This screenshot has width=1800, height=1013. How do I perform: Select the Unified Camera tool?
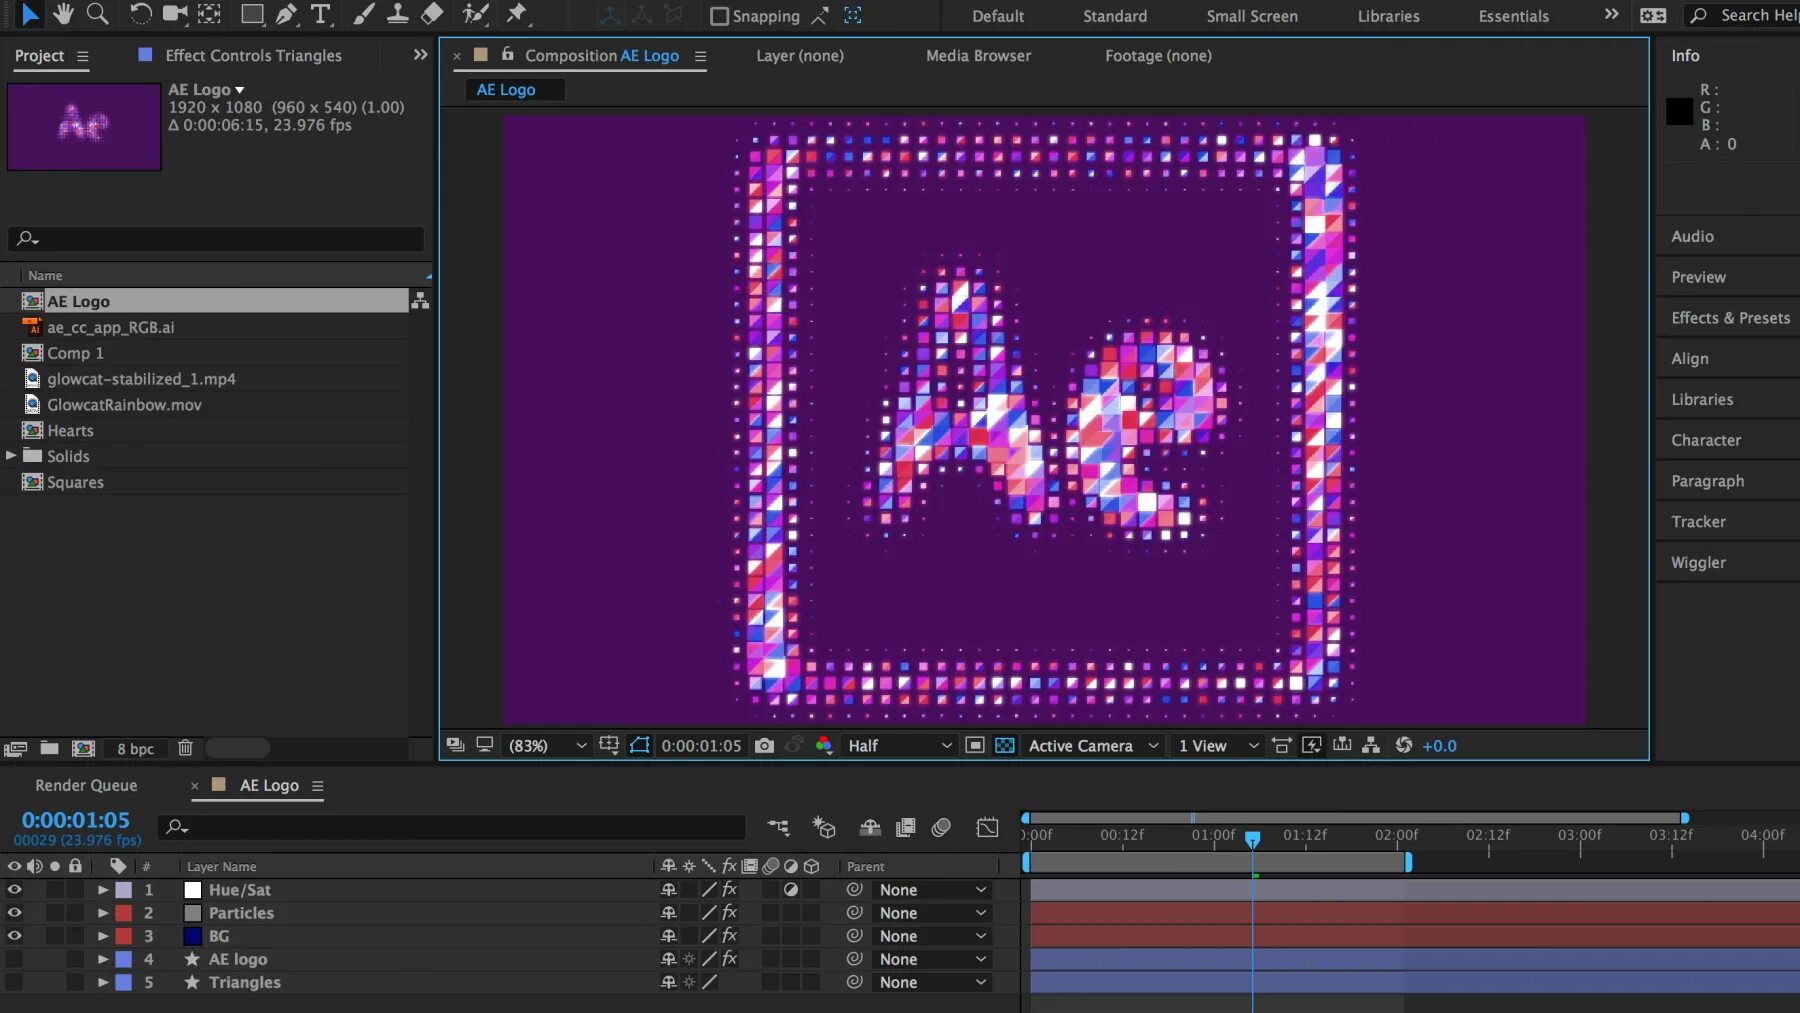click(x=175, y=14)
